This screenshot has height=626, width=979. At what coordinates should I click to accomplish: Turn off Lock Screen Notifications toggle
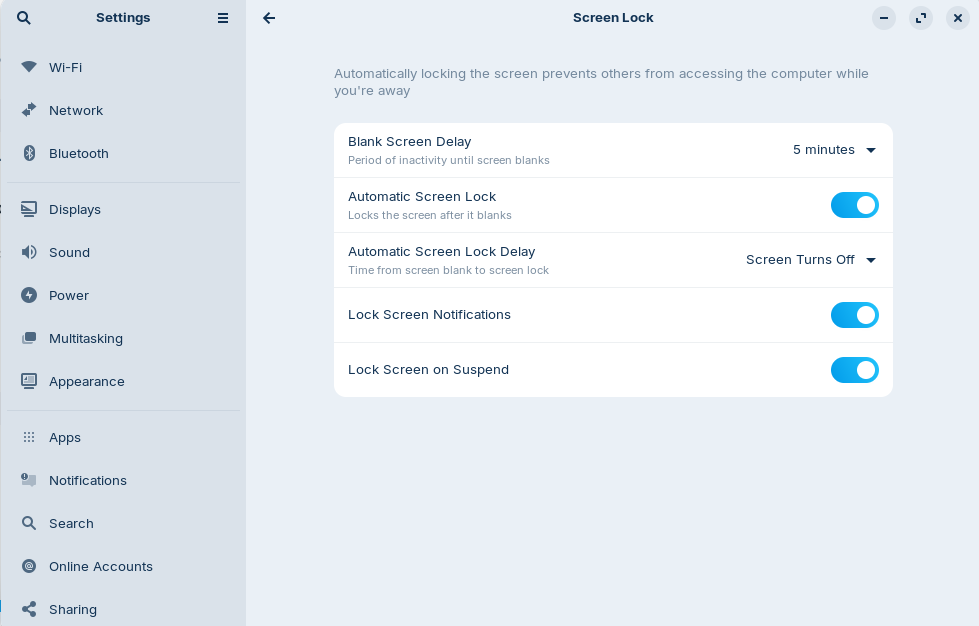pyautogui.click(x=854, y=315)
